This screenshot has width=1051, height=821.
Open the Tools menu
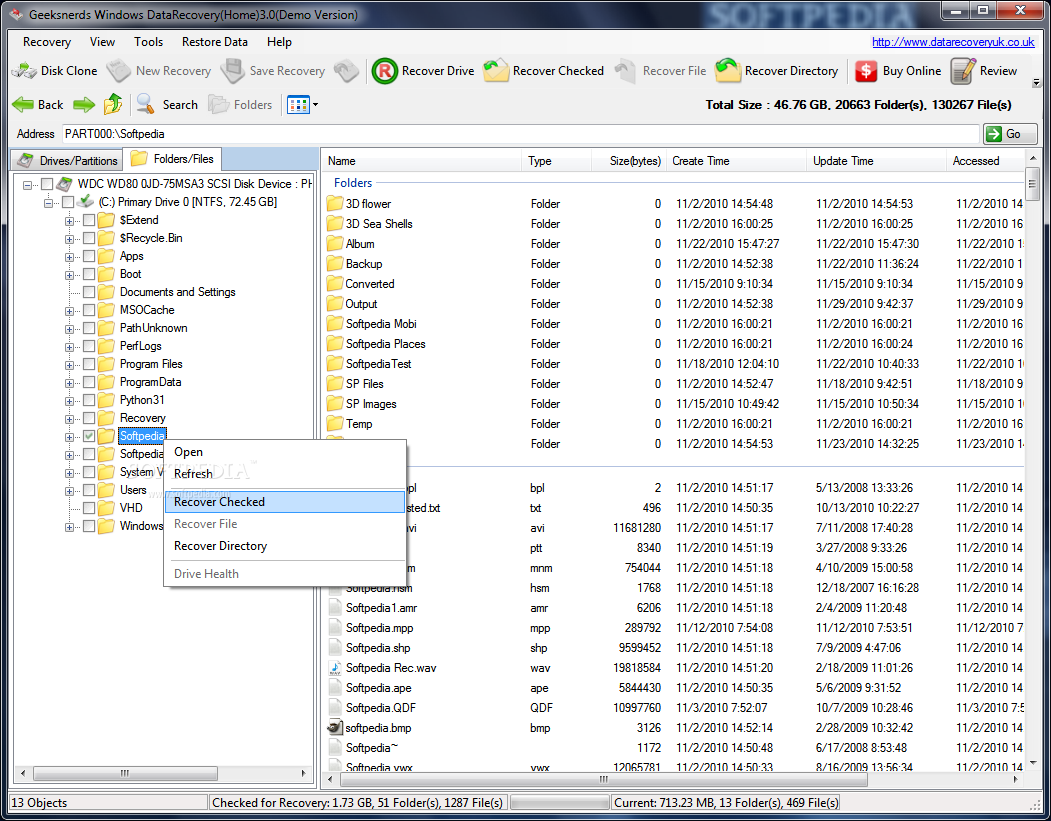pyautogui.click(x=148, y=42)
